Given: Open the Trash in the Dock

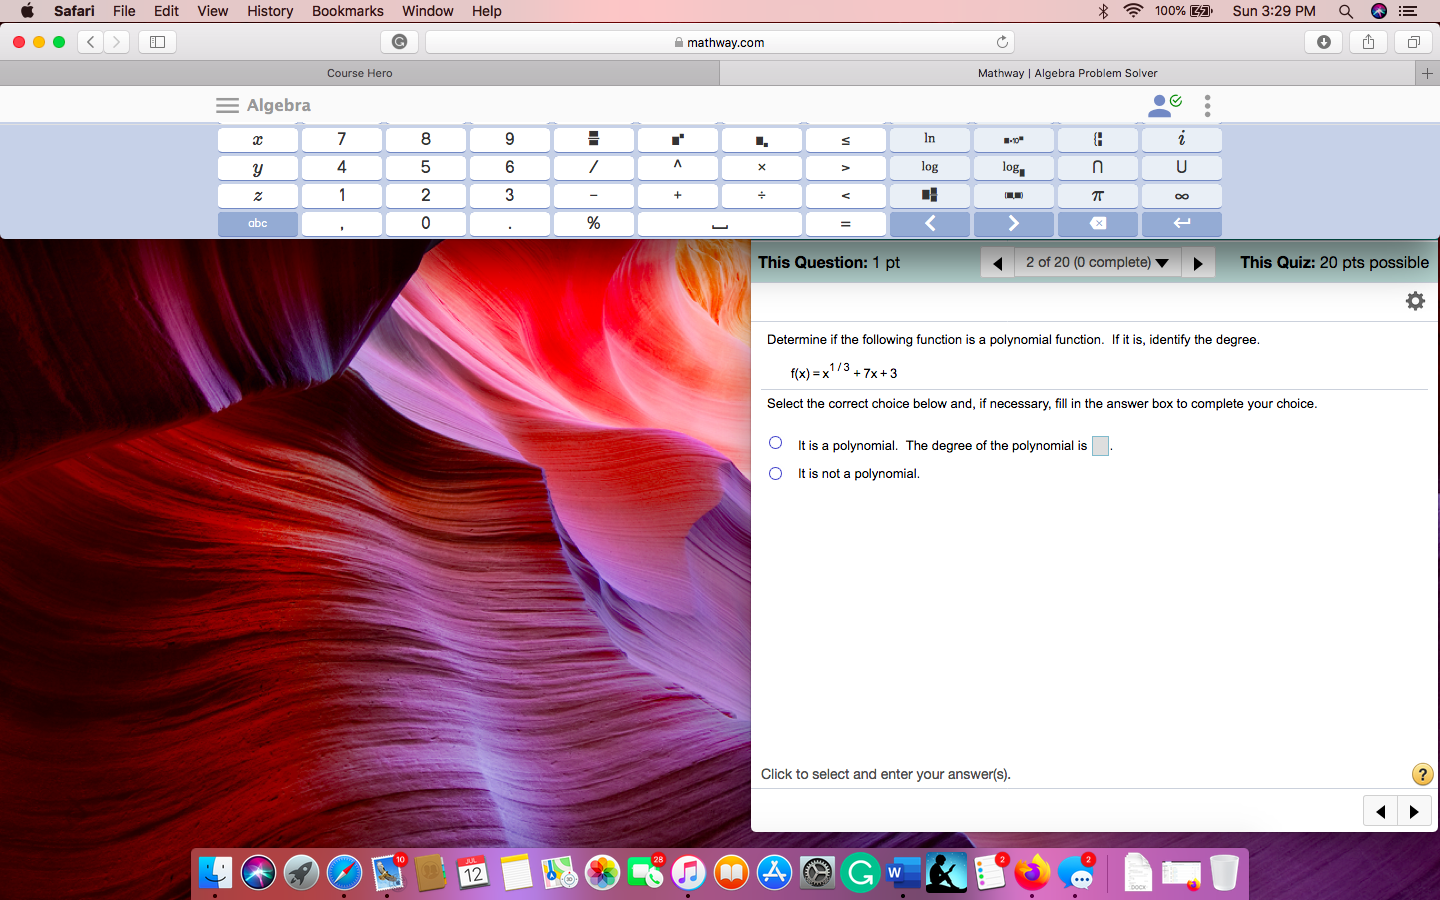Looking at the screenshot, I should [1224, 873].
